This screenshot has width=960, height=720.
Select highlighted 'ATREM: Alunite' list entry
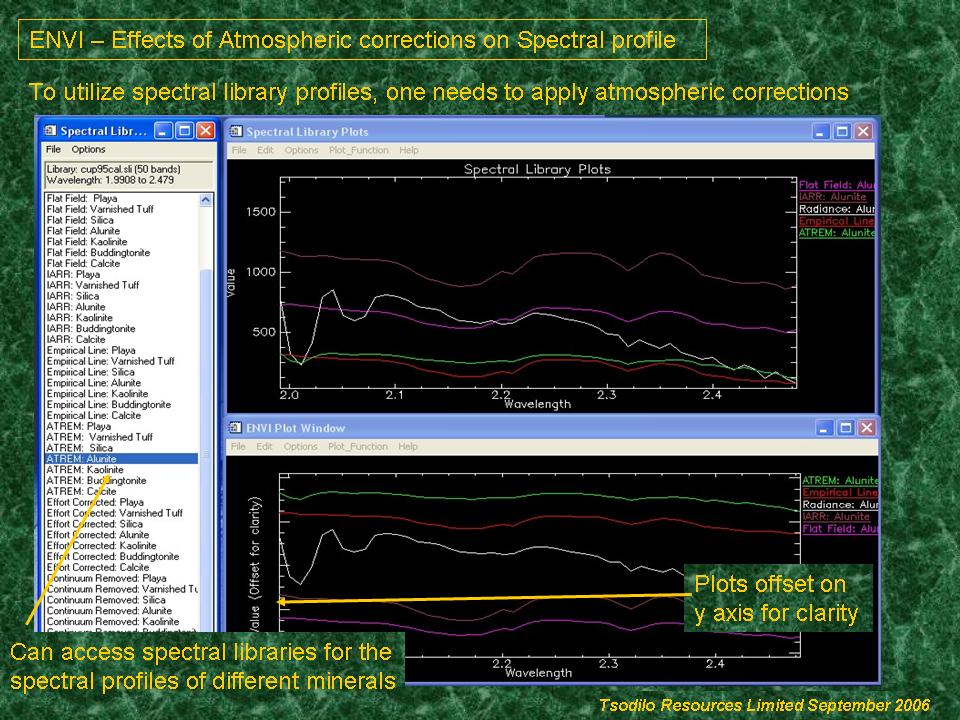click(122, 459)
